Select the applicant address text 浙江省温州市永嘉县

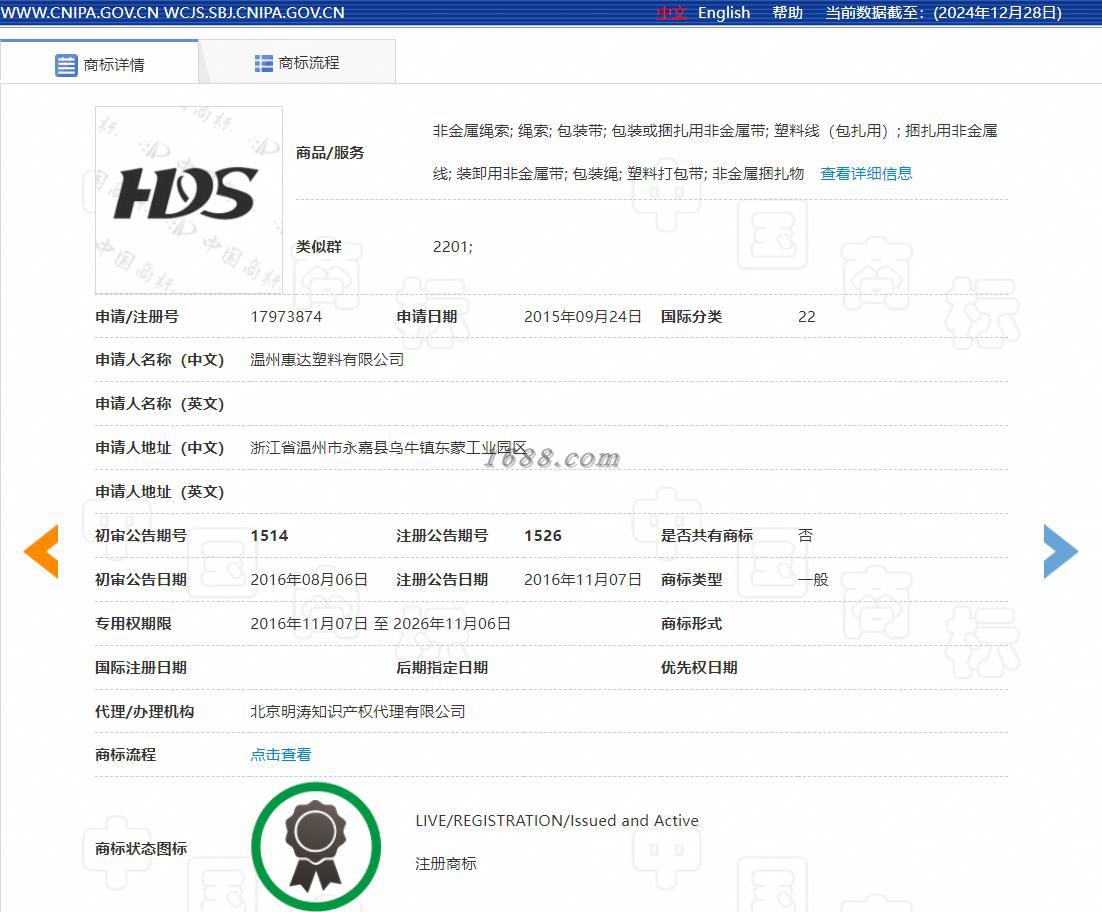[319, 448]
